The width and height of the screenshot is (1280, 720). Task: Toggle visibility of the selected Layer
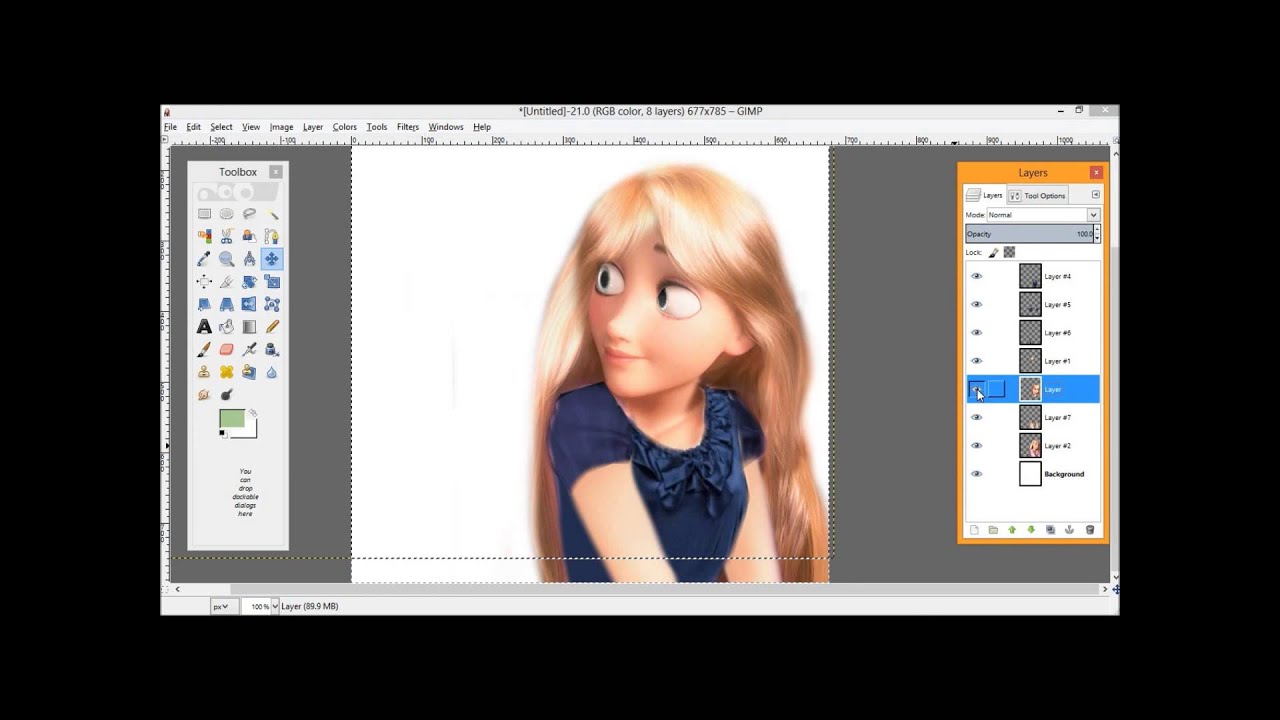pos(977,389)
